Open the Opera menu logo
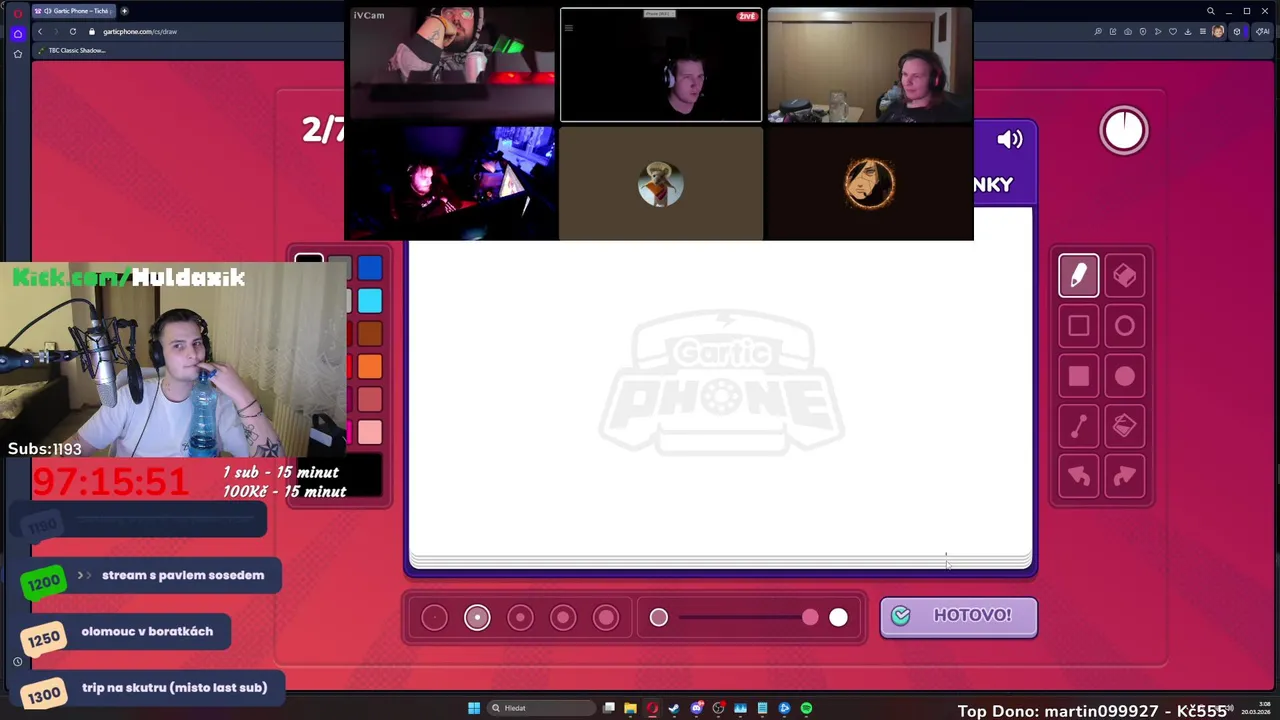This screenshot has height=720, width=1280. click(x=17, y=13)
